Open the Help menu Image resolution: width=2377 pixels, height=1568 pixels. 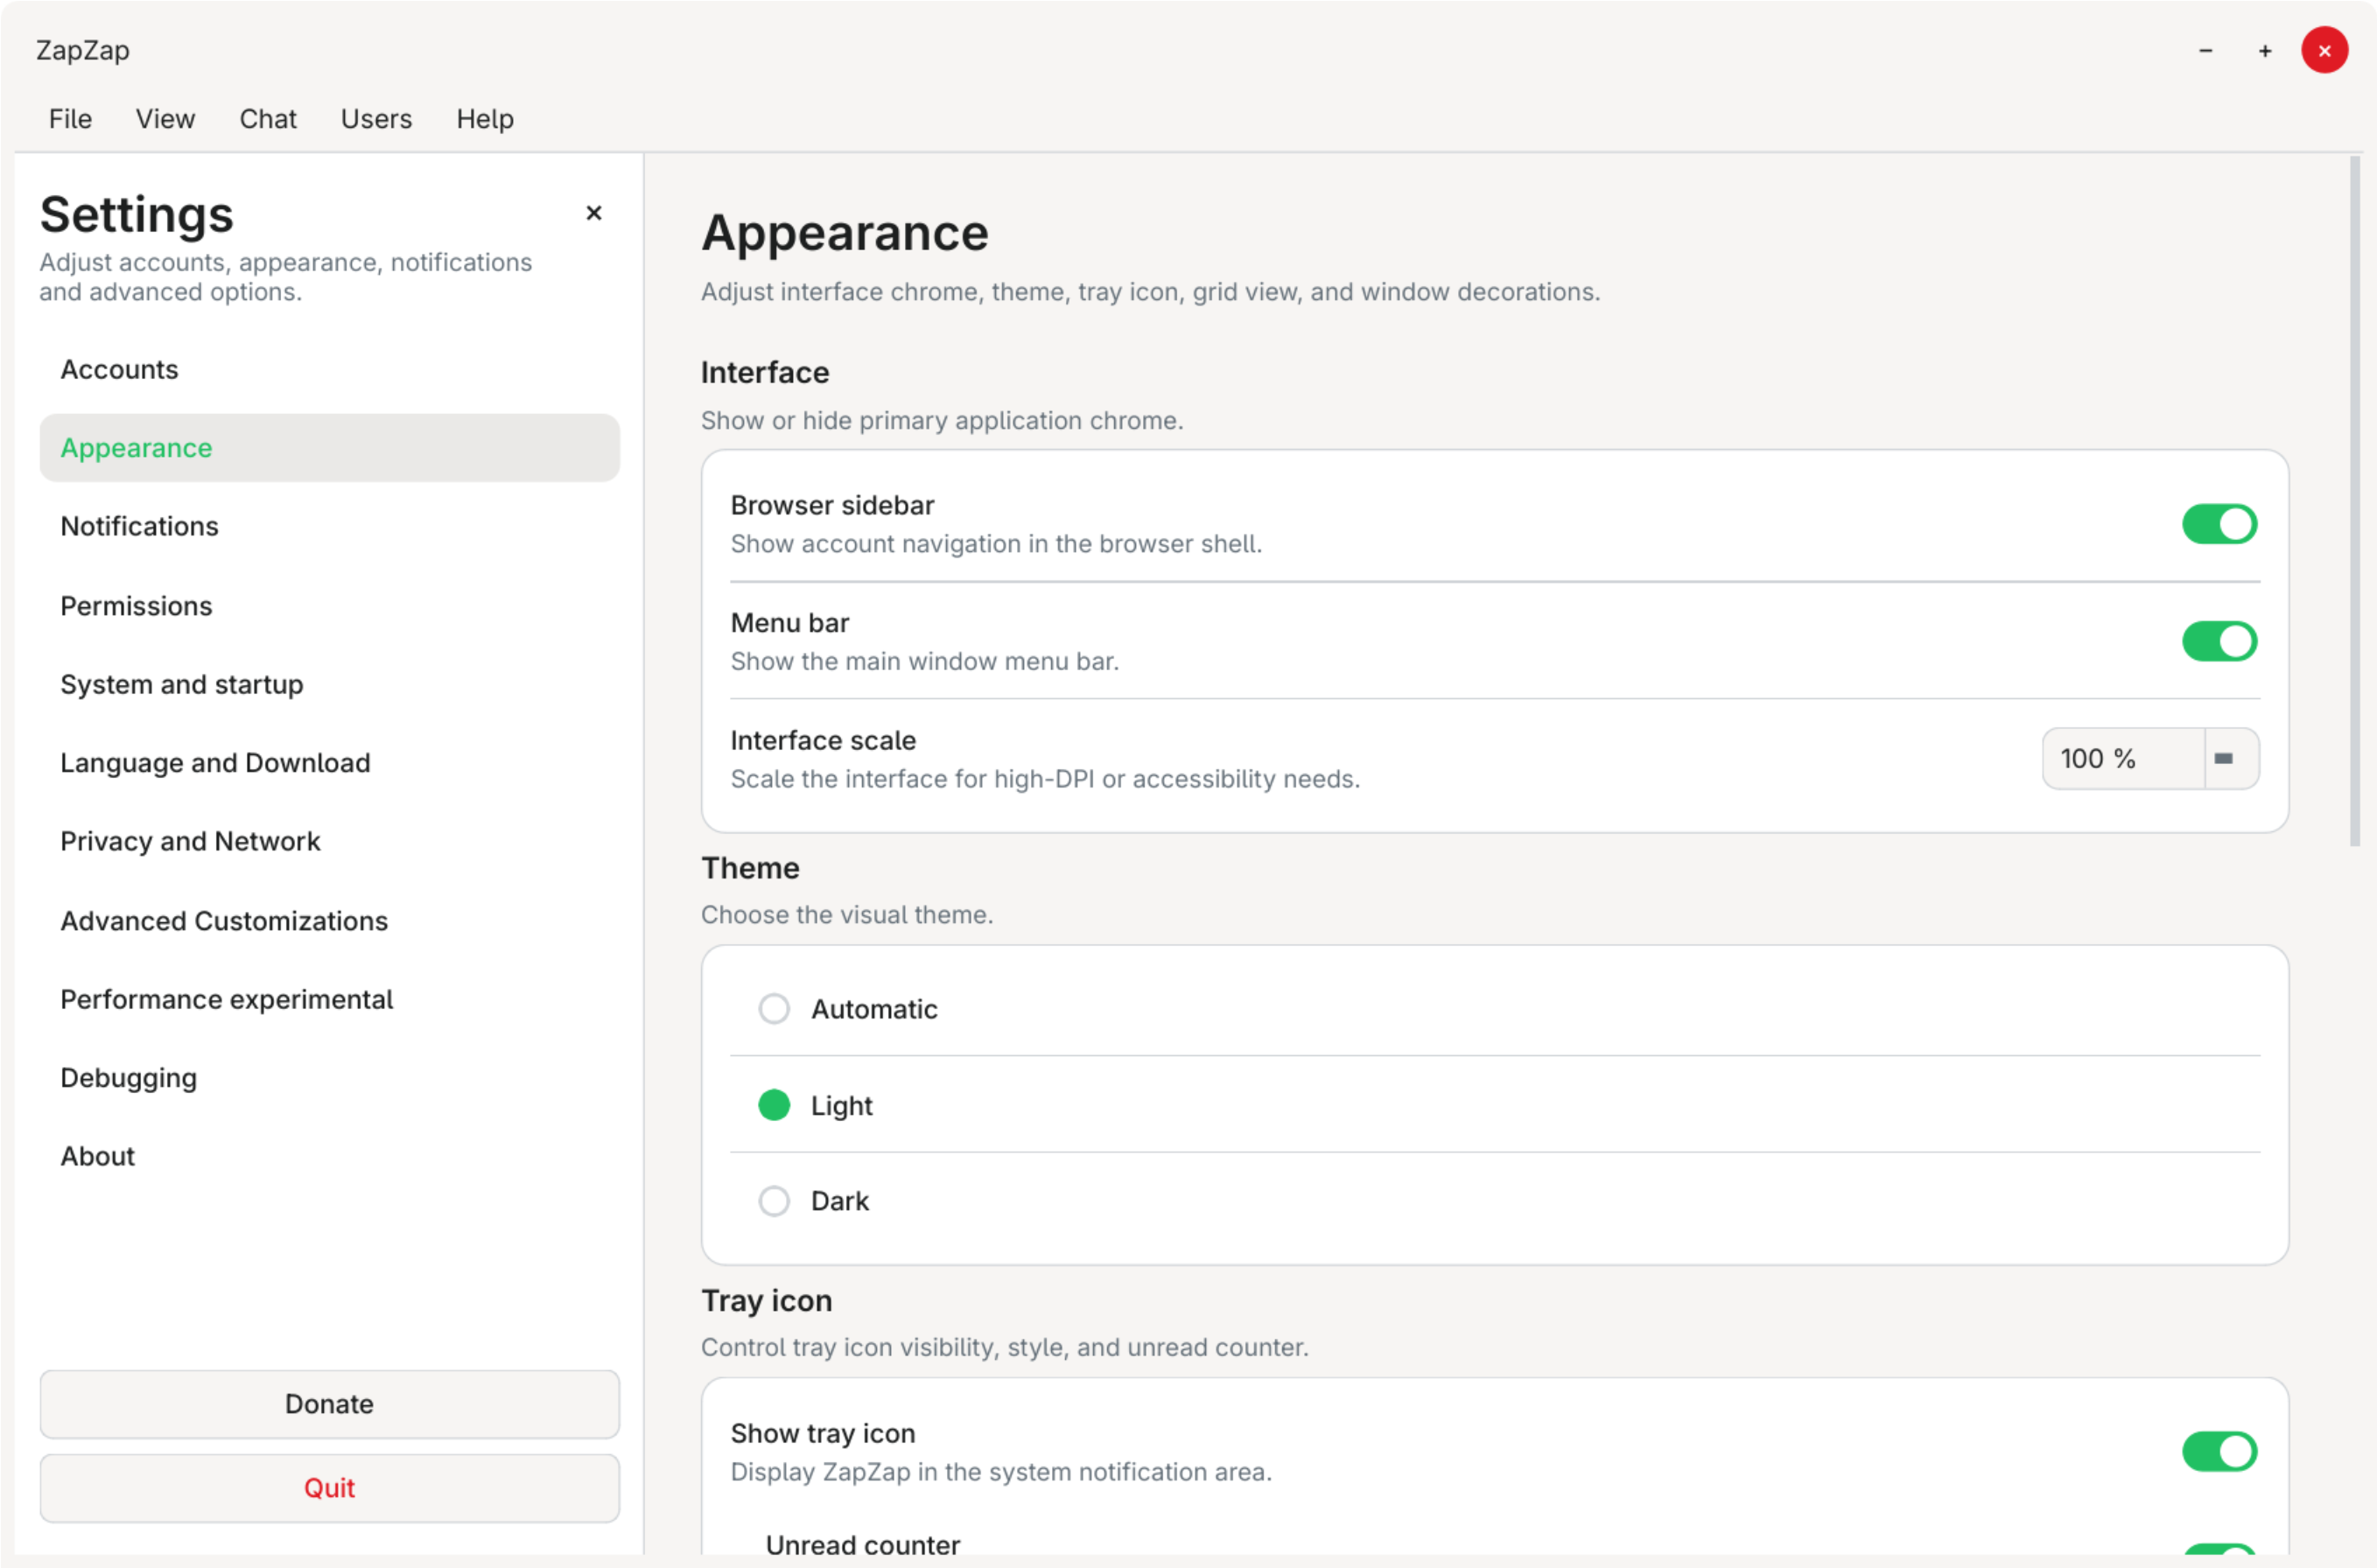coord(485,119)
